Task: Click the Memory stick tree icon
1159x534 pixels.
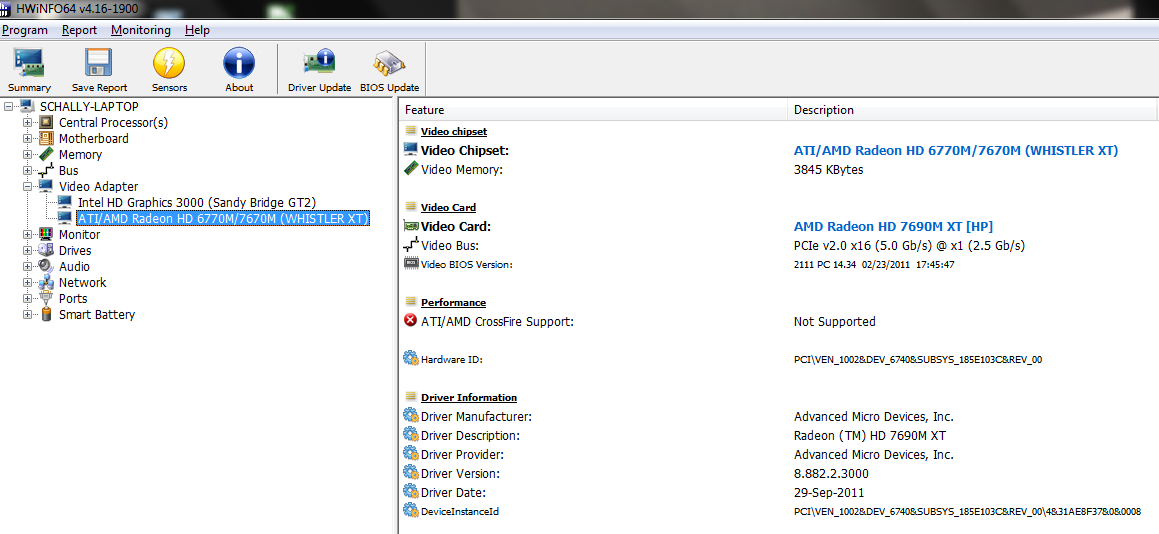Action: (x=46, y=155)
